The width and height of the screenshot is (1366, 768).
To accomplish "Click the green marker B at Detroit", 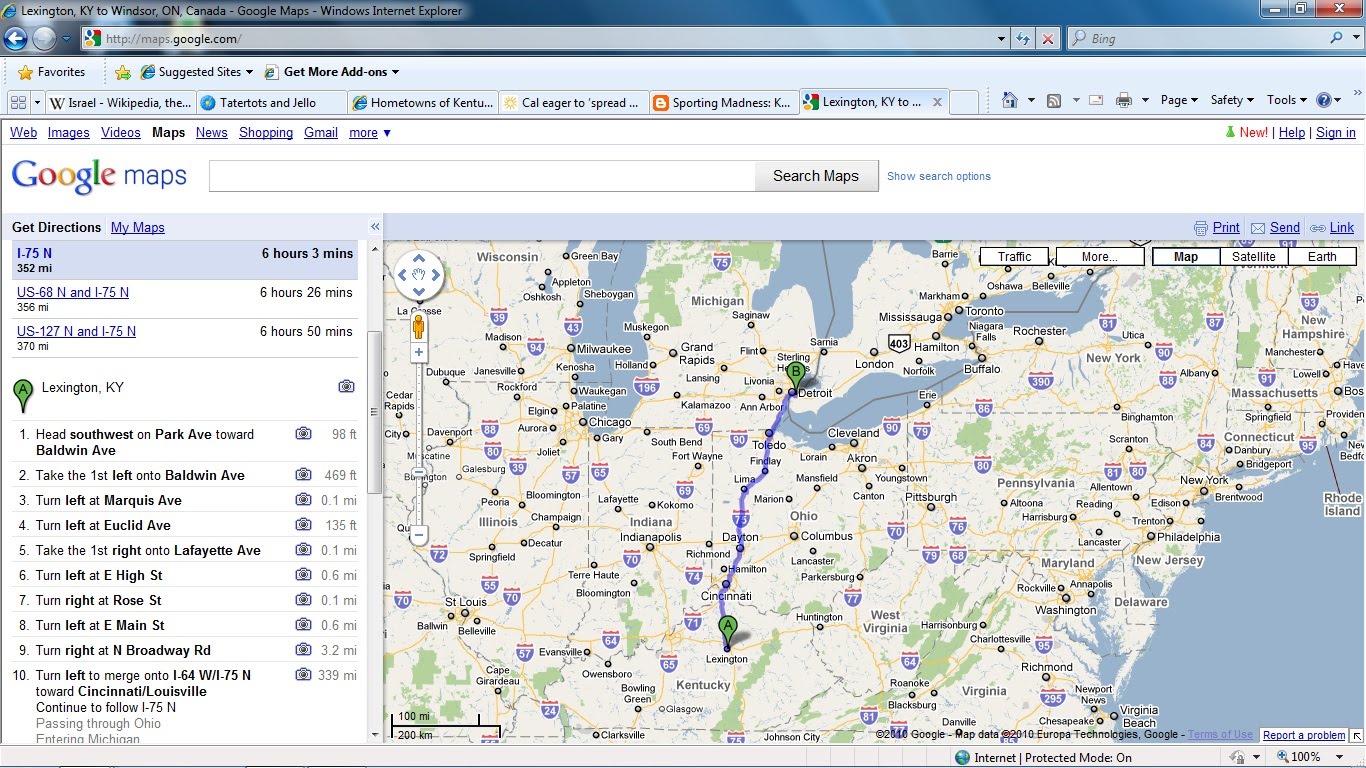I will pos(796,377).
